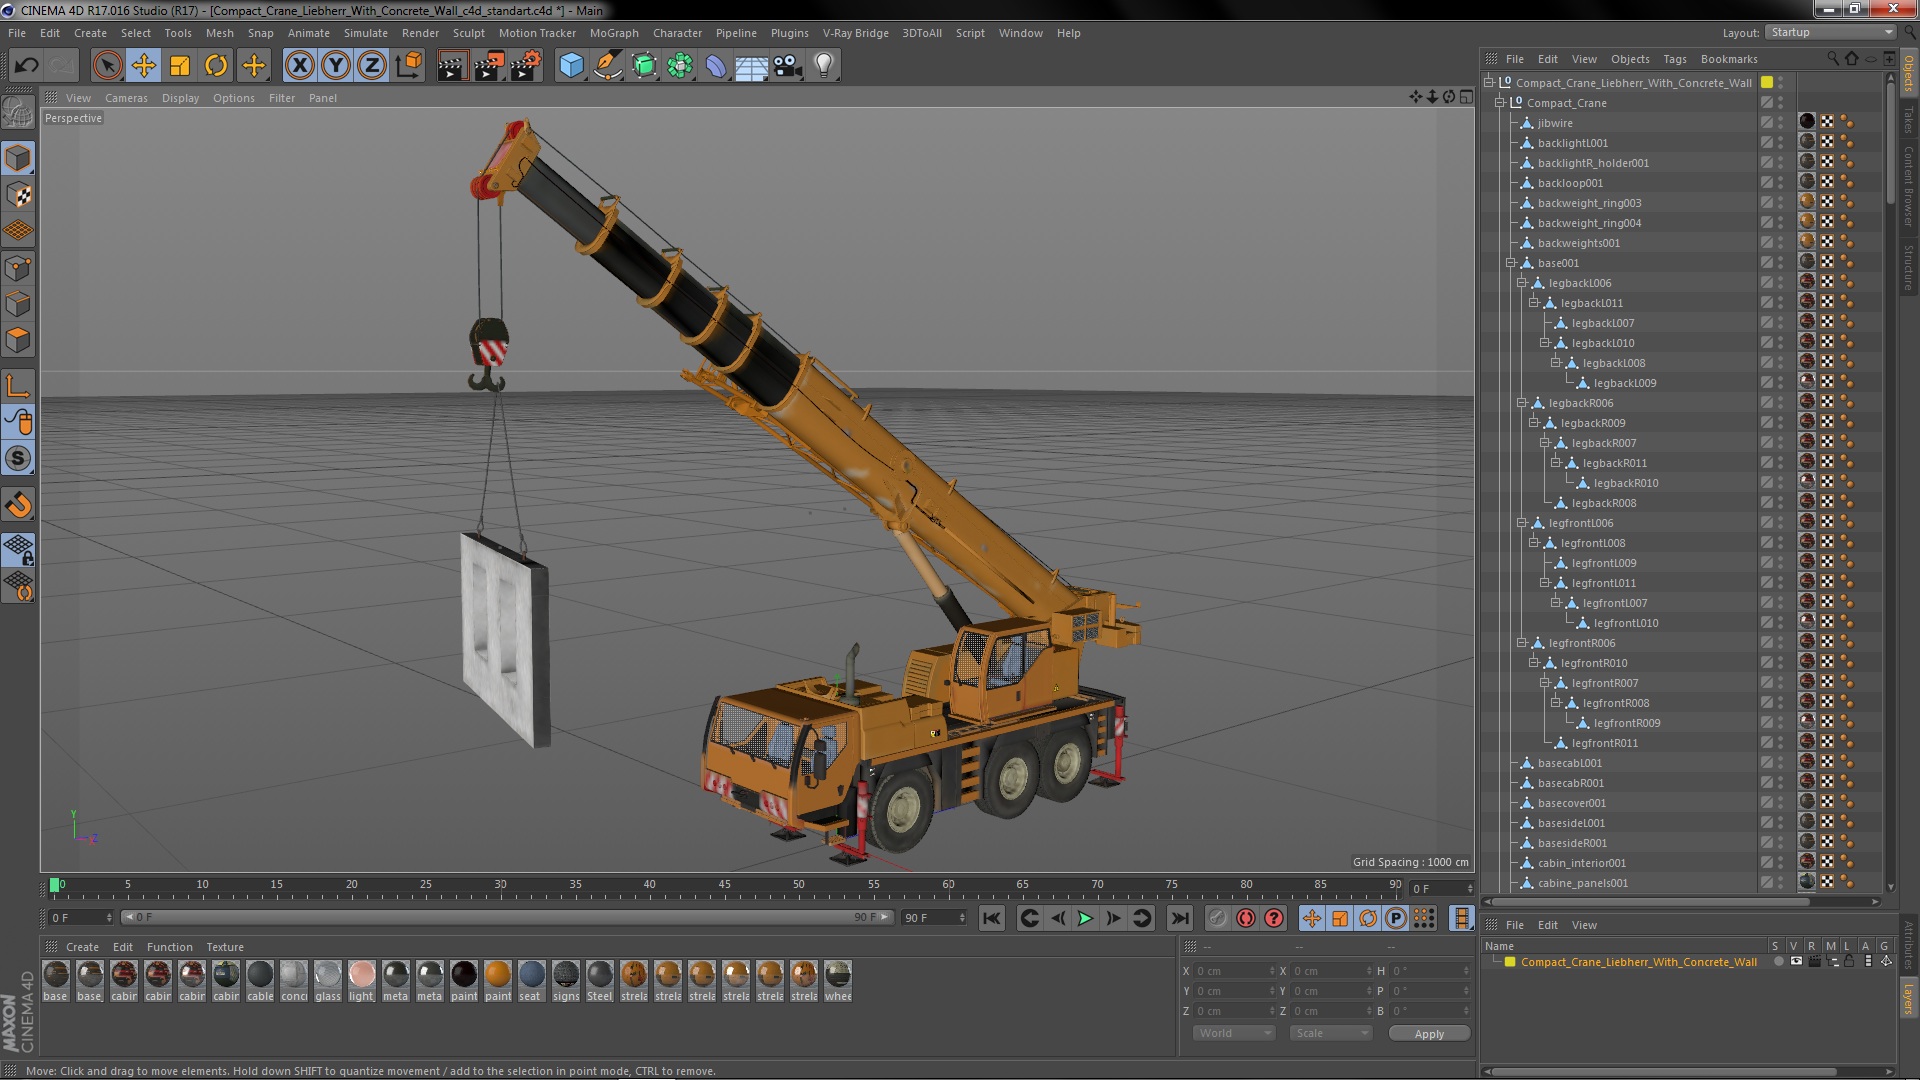1920x1080 pixels.
Task: Open the viewport Filter menu
Action: click(x=282, y=98)
